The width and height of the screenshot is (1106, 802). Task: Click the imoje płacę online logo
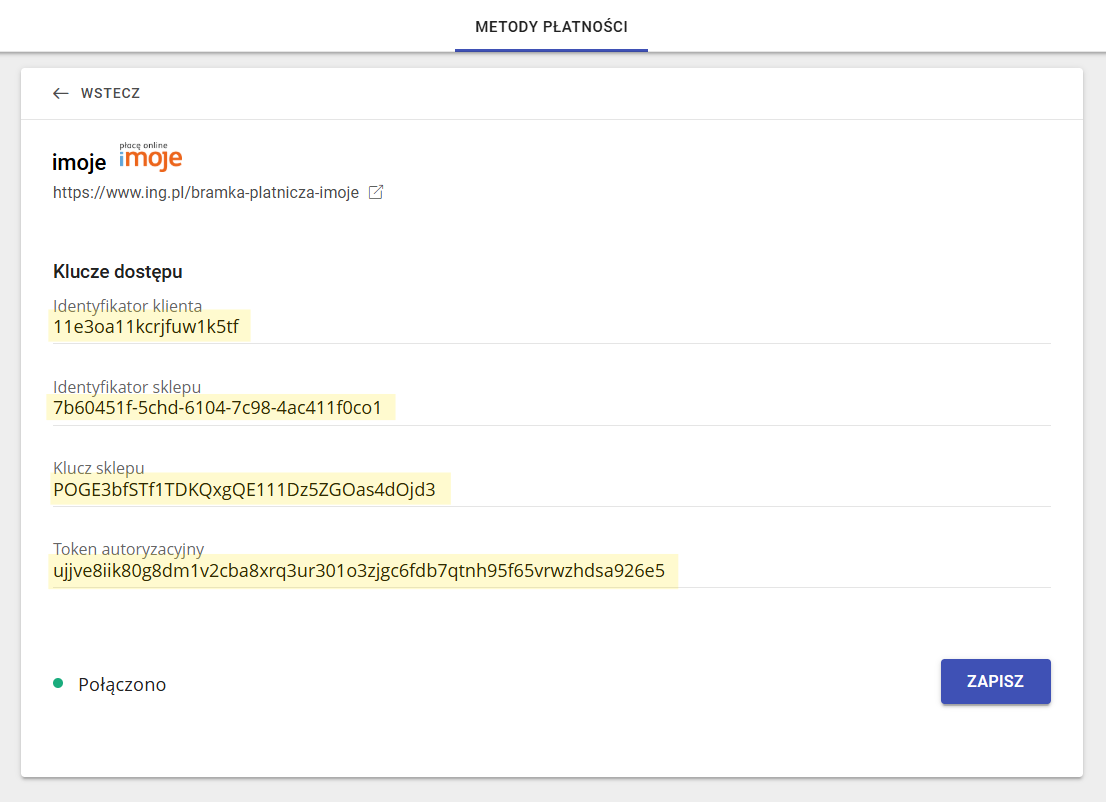click(x=151, y=157)
